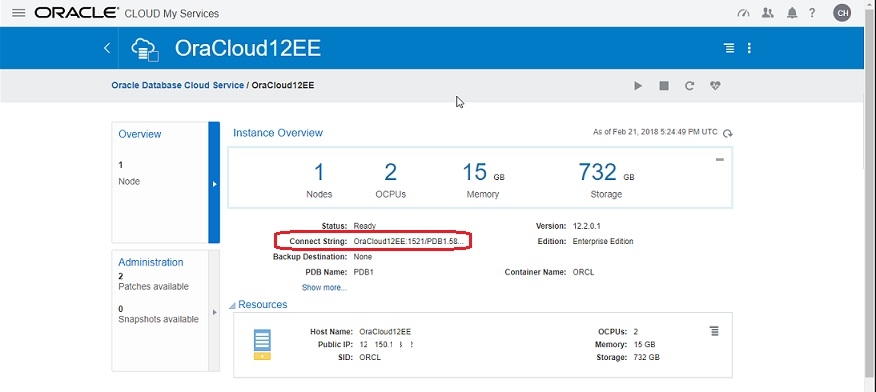Open the users icon in header
The width and height of the screenshot is (876, 392).
pyautogui.click(x=768, y=13)
